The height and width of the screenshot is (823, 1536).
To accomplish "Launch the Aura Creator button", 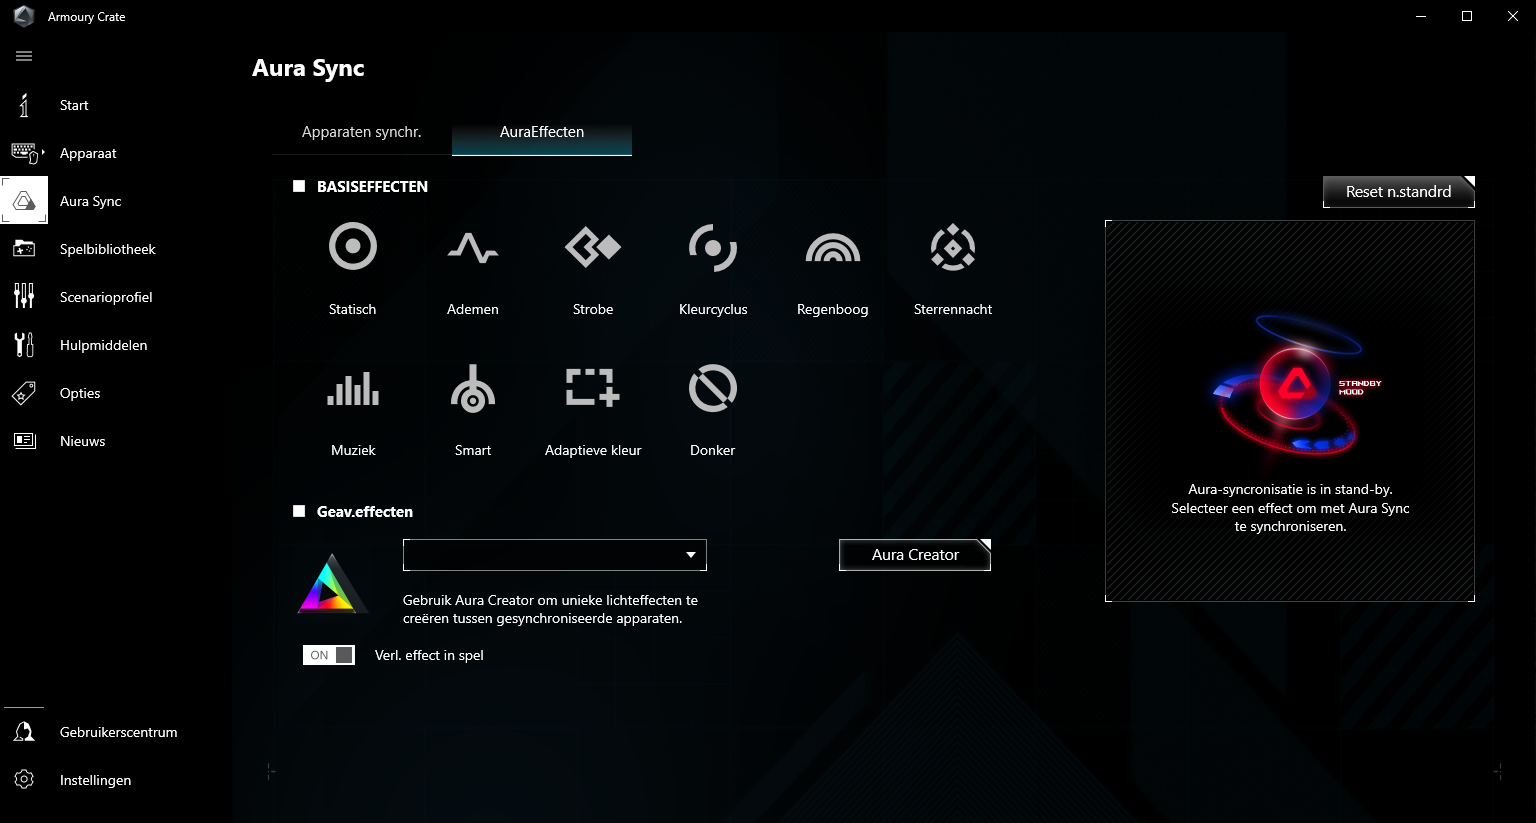I will pyautogui.click(x=915, y=555).
